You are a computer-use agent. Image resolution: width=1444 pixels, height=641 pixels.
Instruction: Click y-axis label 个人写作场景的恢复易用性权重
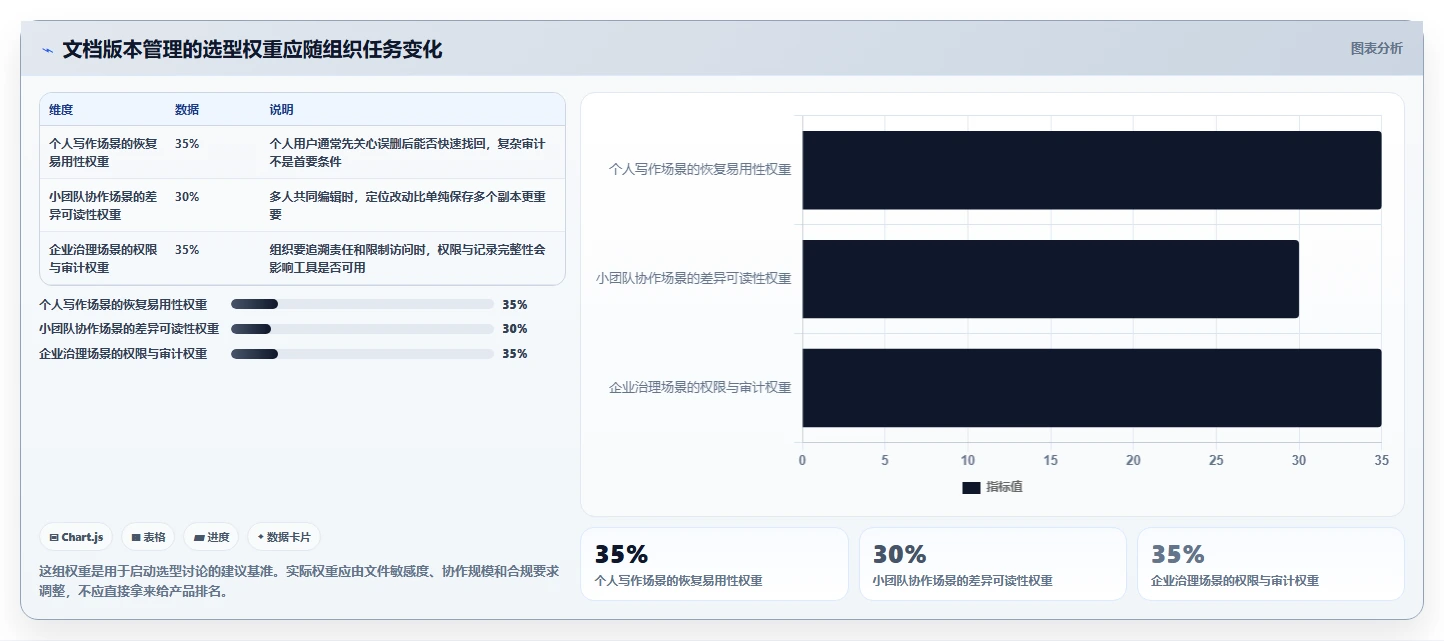click(700, 170)
